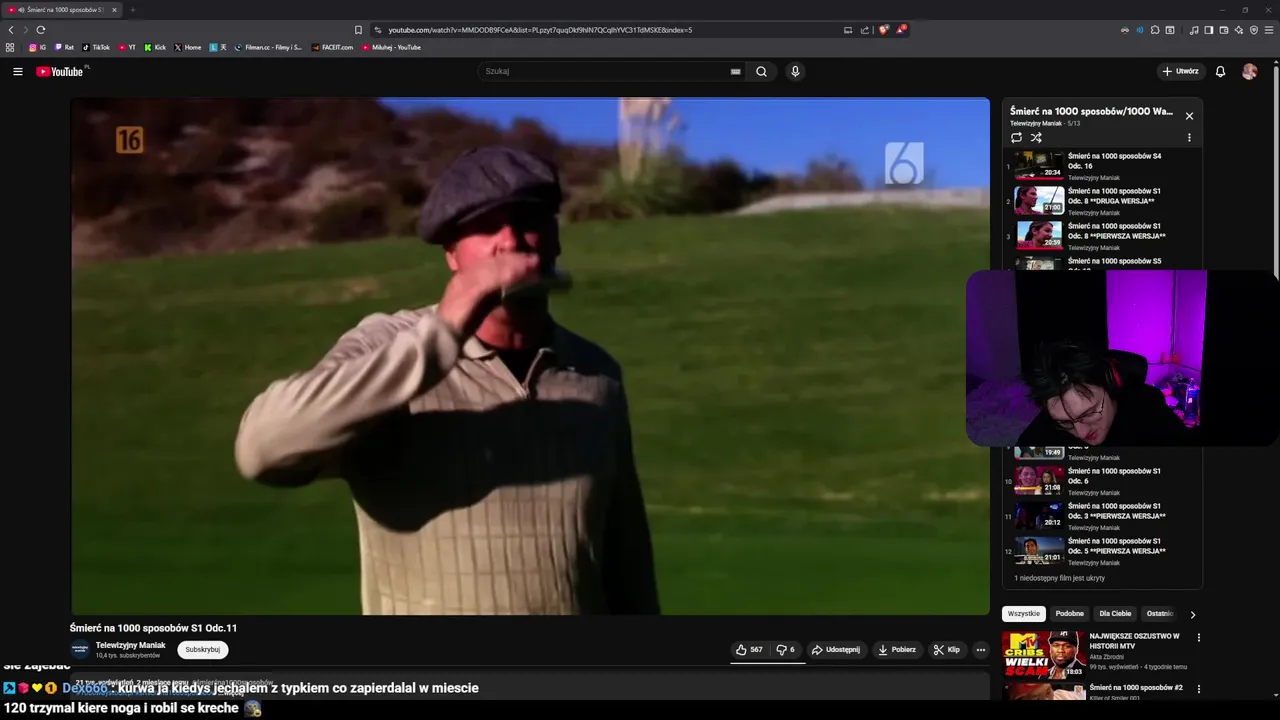
Task: Toggle the browser sidebar panel
Action: pyautogui.click(x=1208, y=30)
